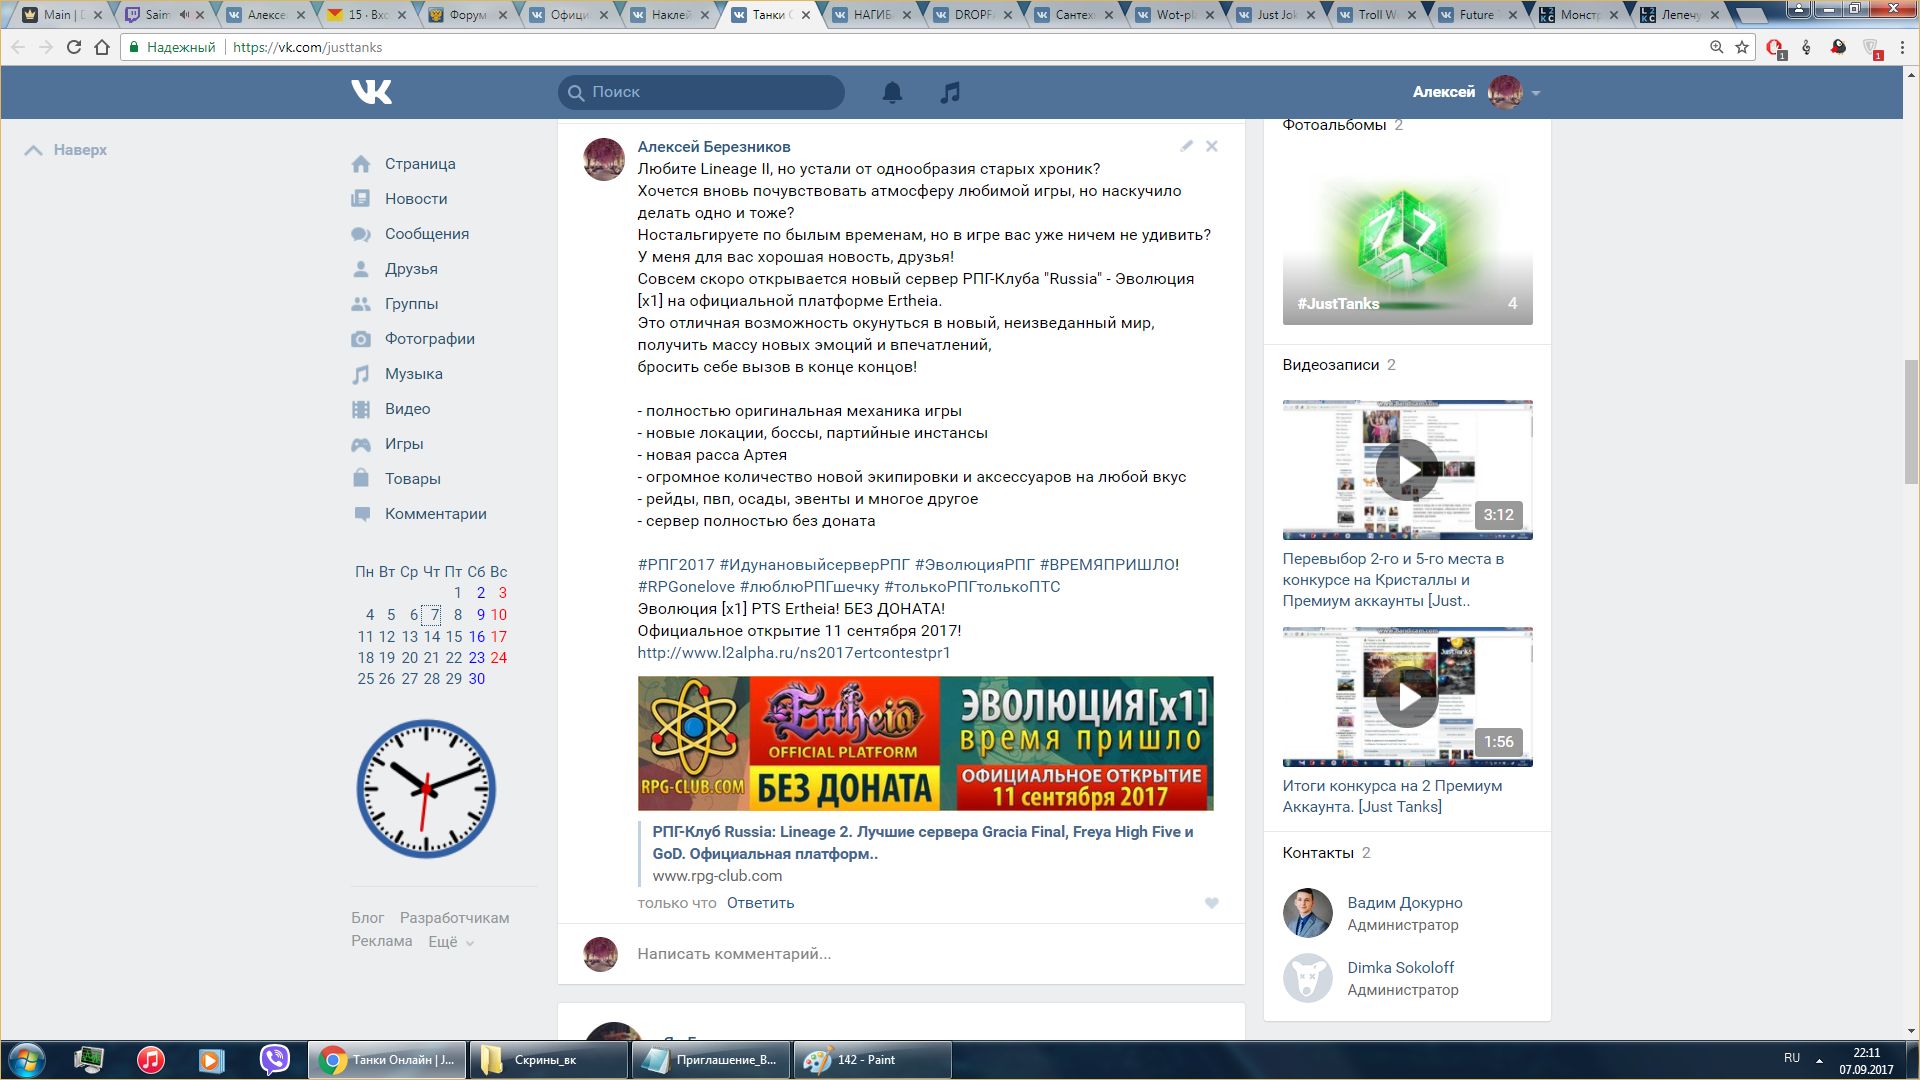Click the VK search field
This screenshot has width=1920, height=1080.
coord(701,92)
